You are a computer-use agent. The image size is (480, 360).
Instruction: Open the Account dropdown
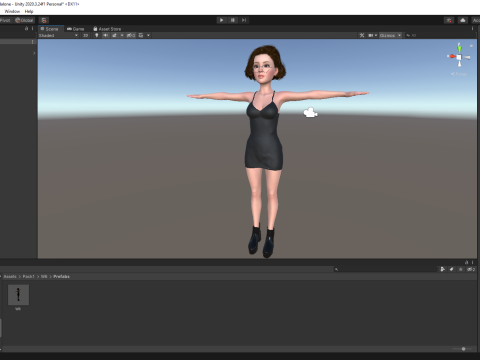point(476,20)
